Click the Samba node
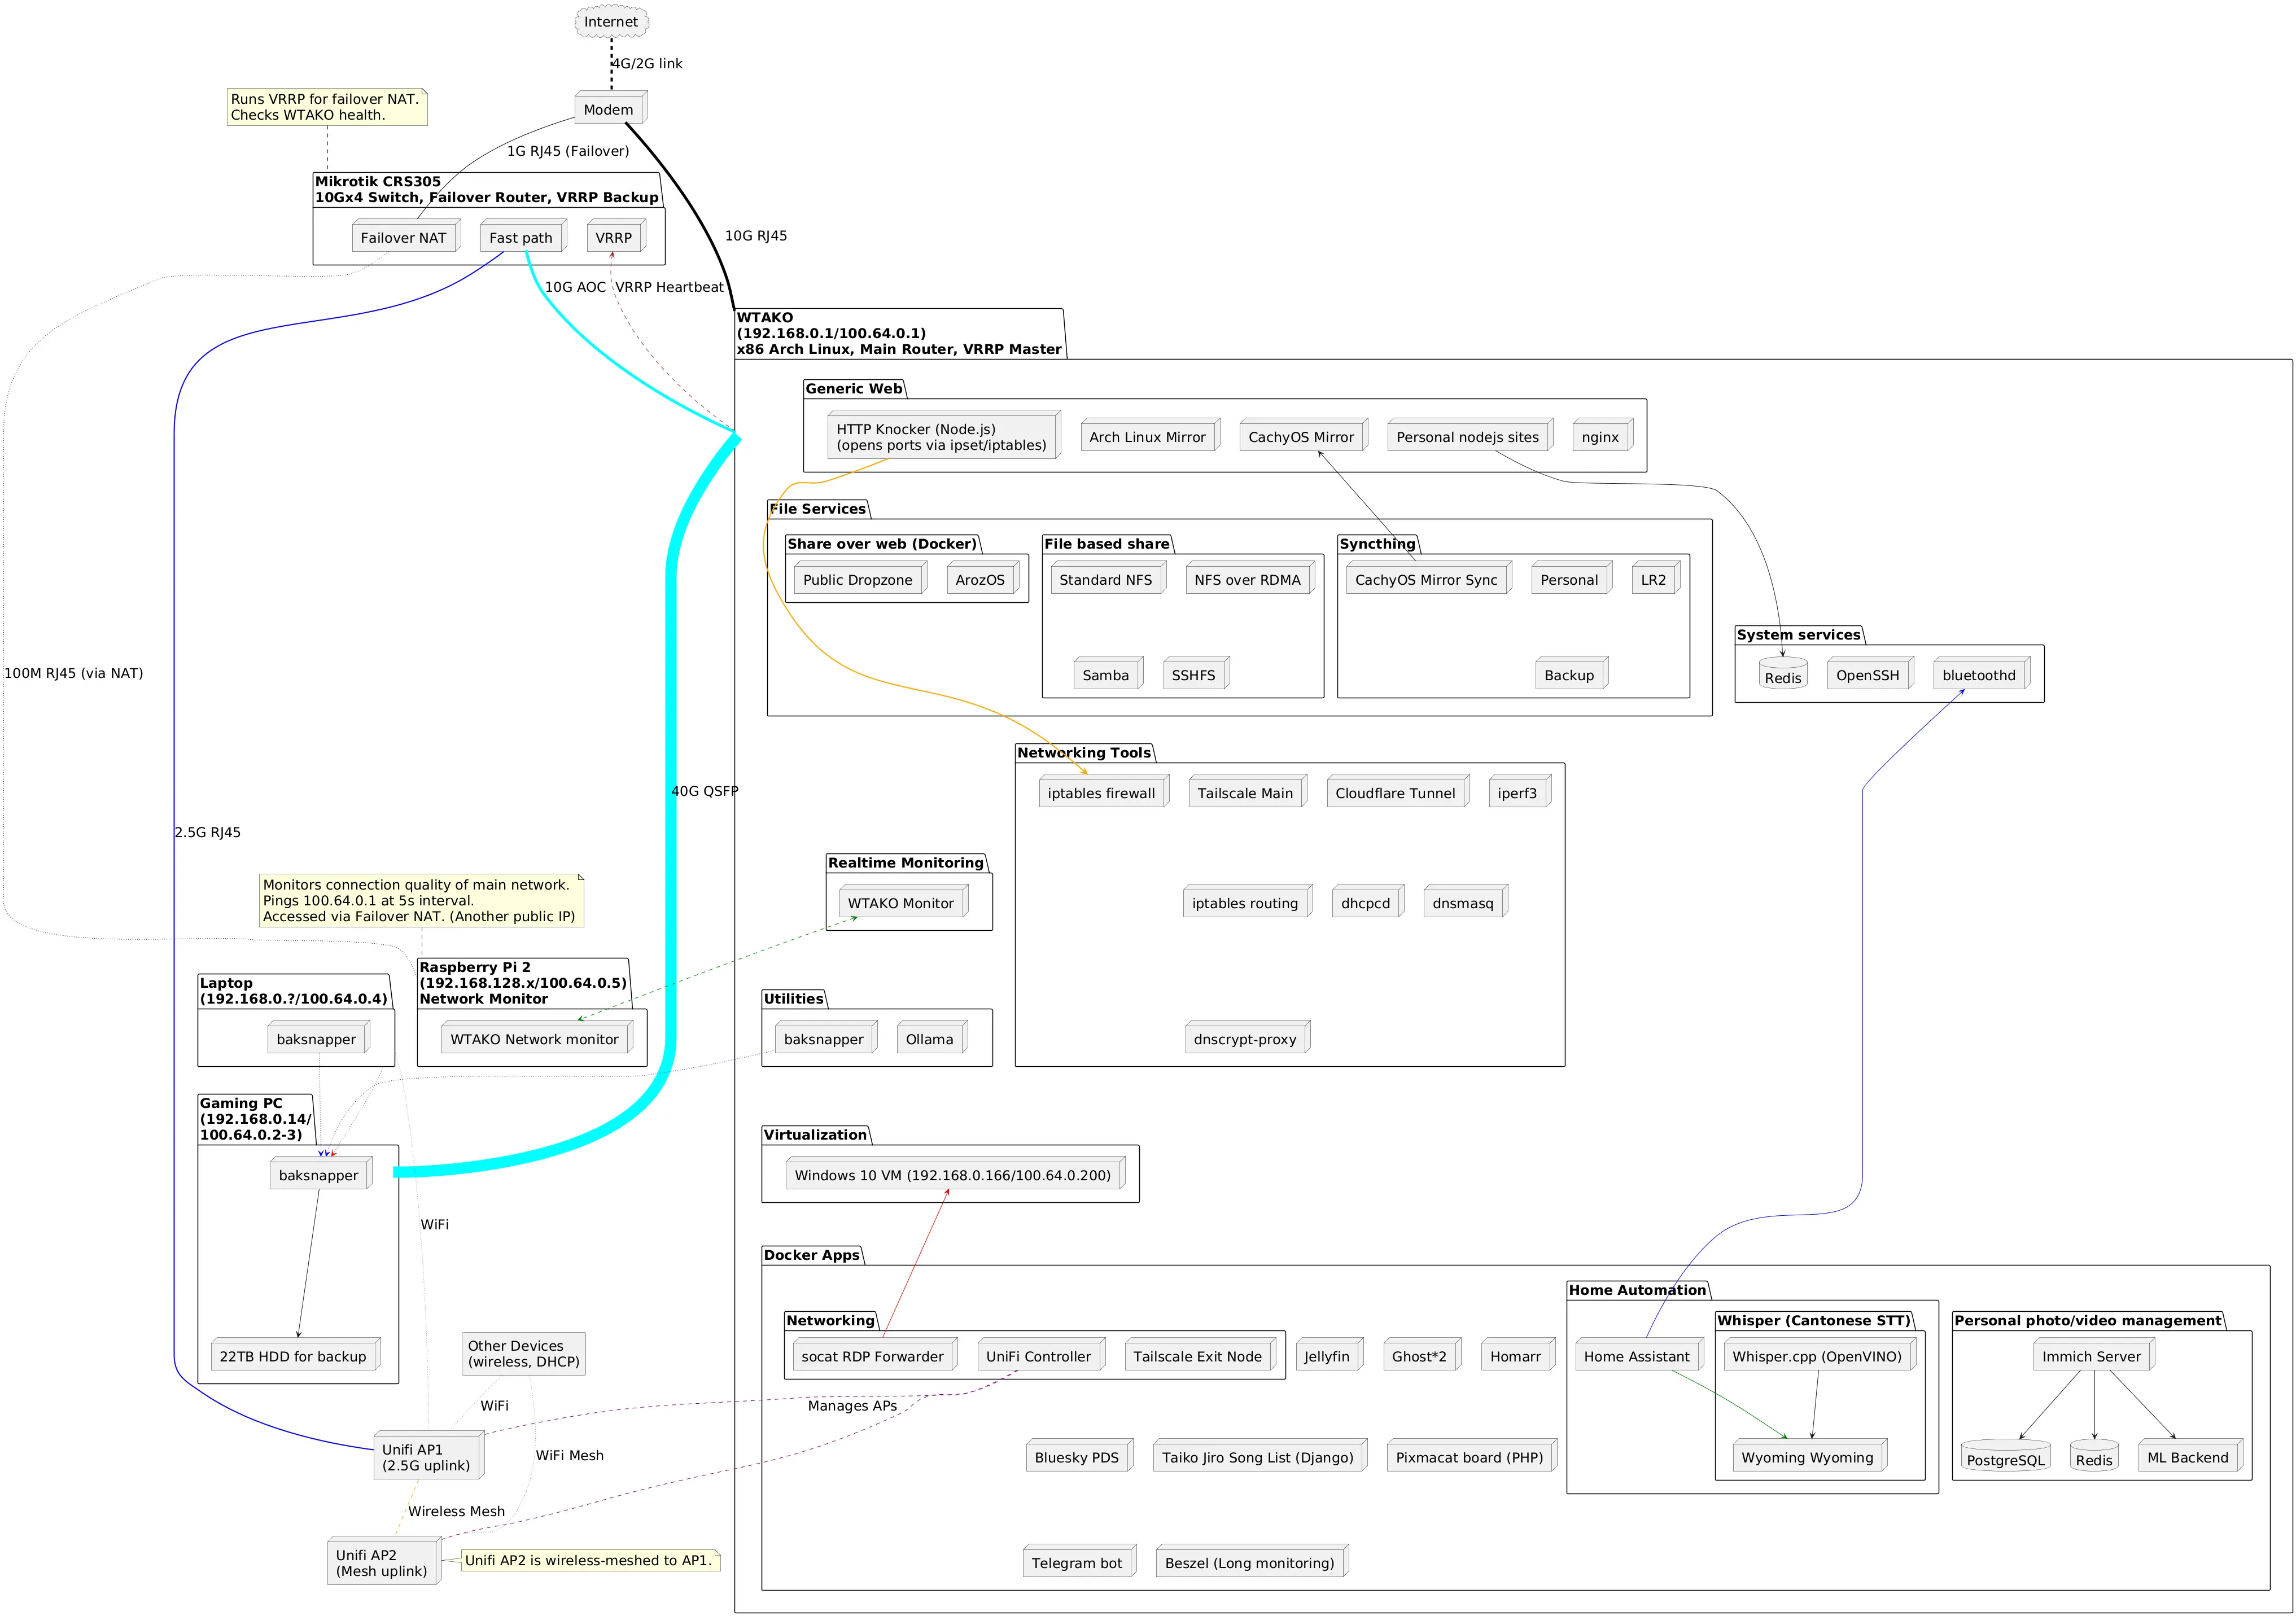This screenshot has height=1616, width=2296. click(1108, 673)
